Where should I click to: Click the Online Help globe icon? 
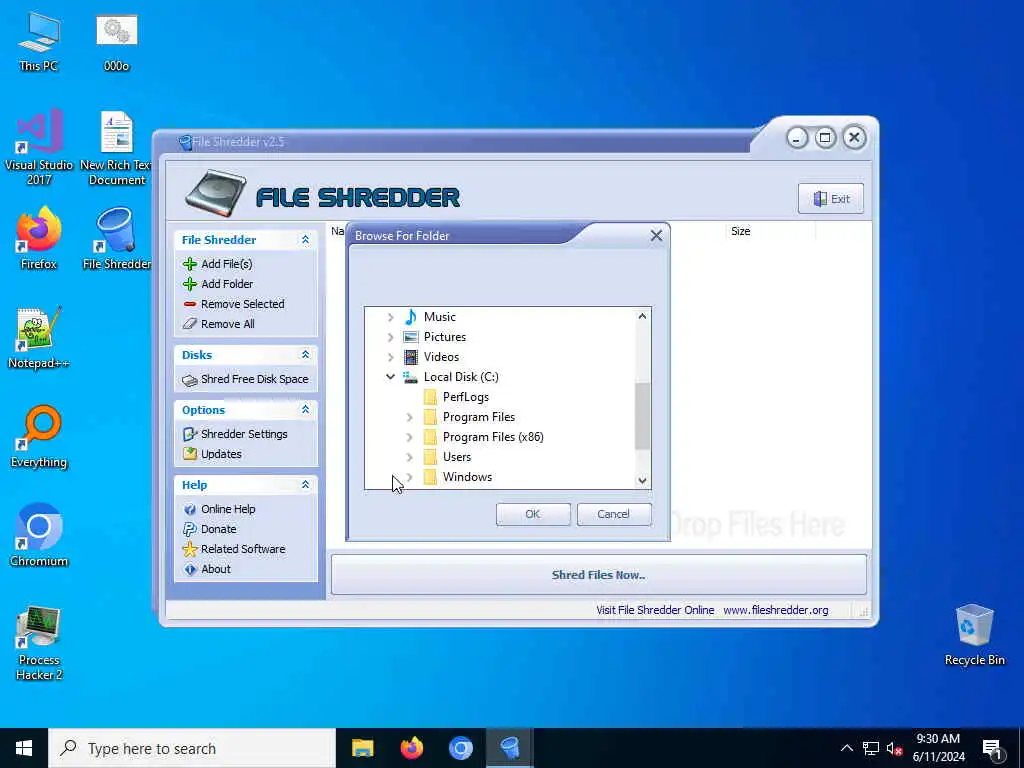pos(189,509)
